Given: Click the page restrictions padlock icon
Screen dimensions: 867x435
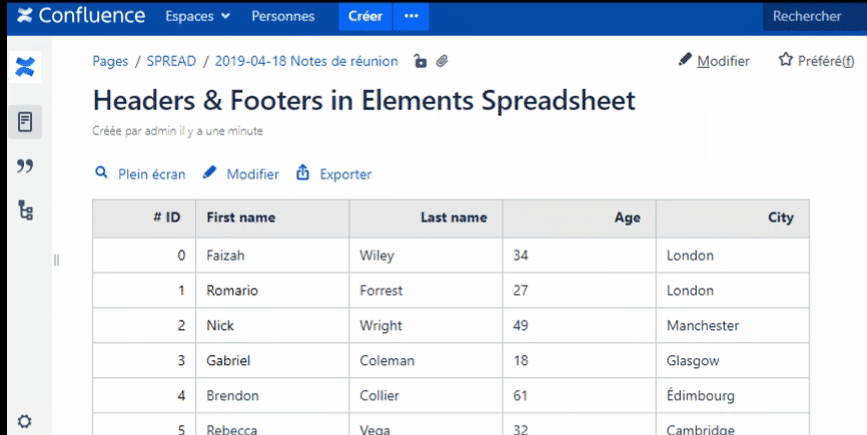Looking at the screenshot, I should 420,62.
